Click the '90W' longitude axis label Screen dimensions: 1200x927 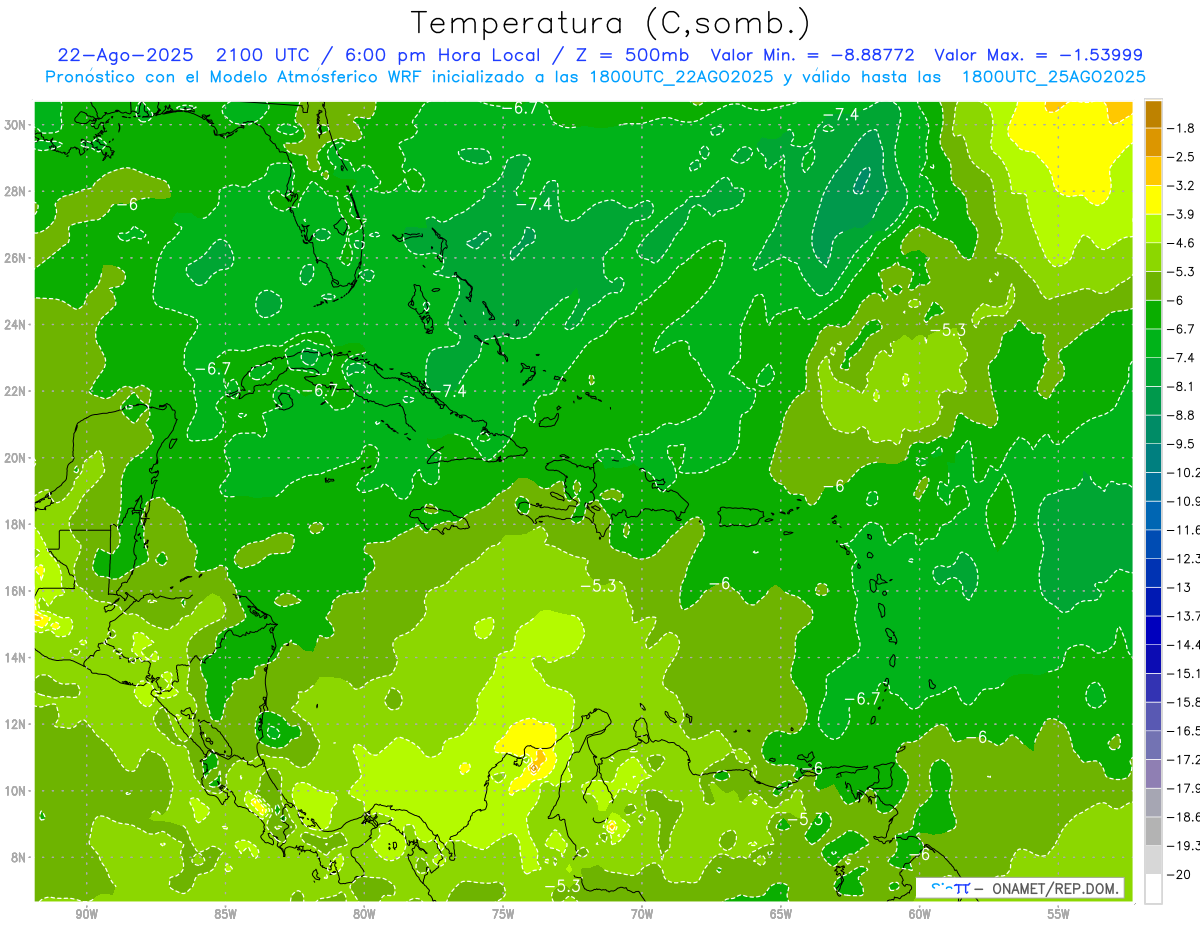tap(87, 914)
